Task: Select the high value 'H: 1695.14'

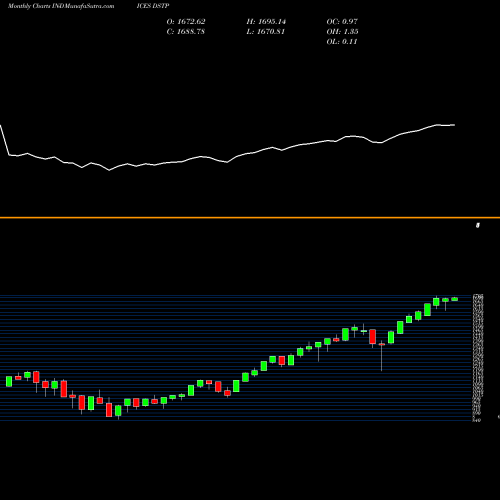Action: pos(266,21)
